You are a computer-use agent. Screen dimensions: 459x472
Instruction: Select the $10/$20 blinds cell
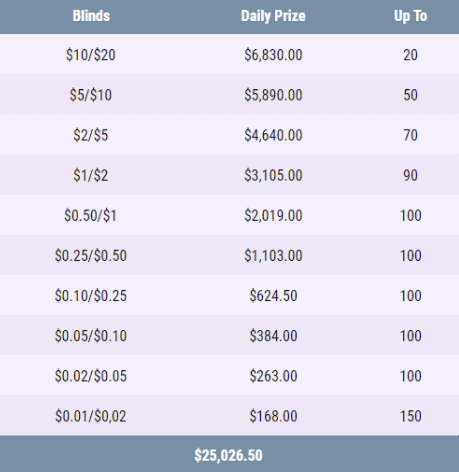click(x=91, y=55)
